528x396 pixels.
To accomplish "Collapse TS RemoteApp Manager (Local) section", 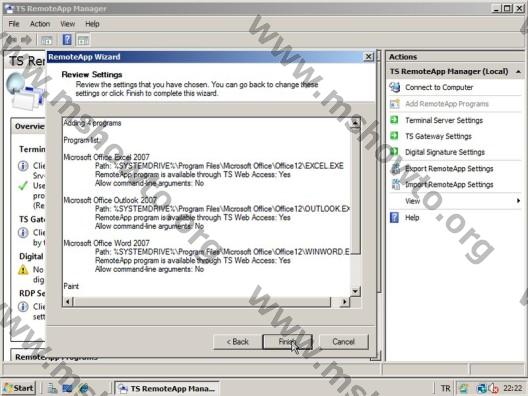I will click(x=518, y=72).
